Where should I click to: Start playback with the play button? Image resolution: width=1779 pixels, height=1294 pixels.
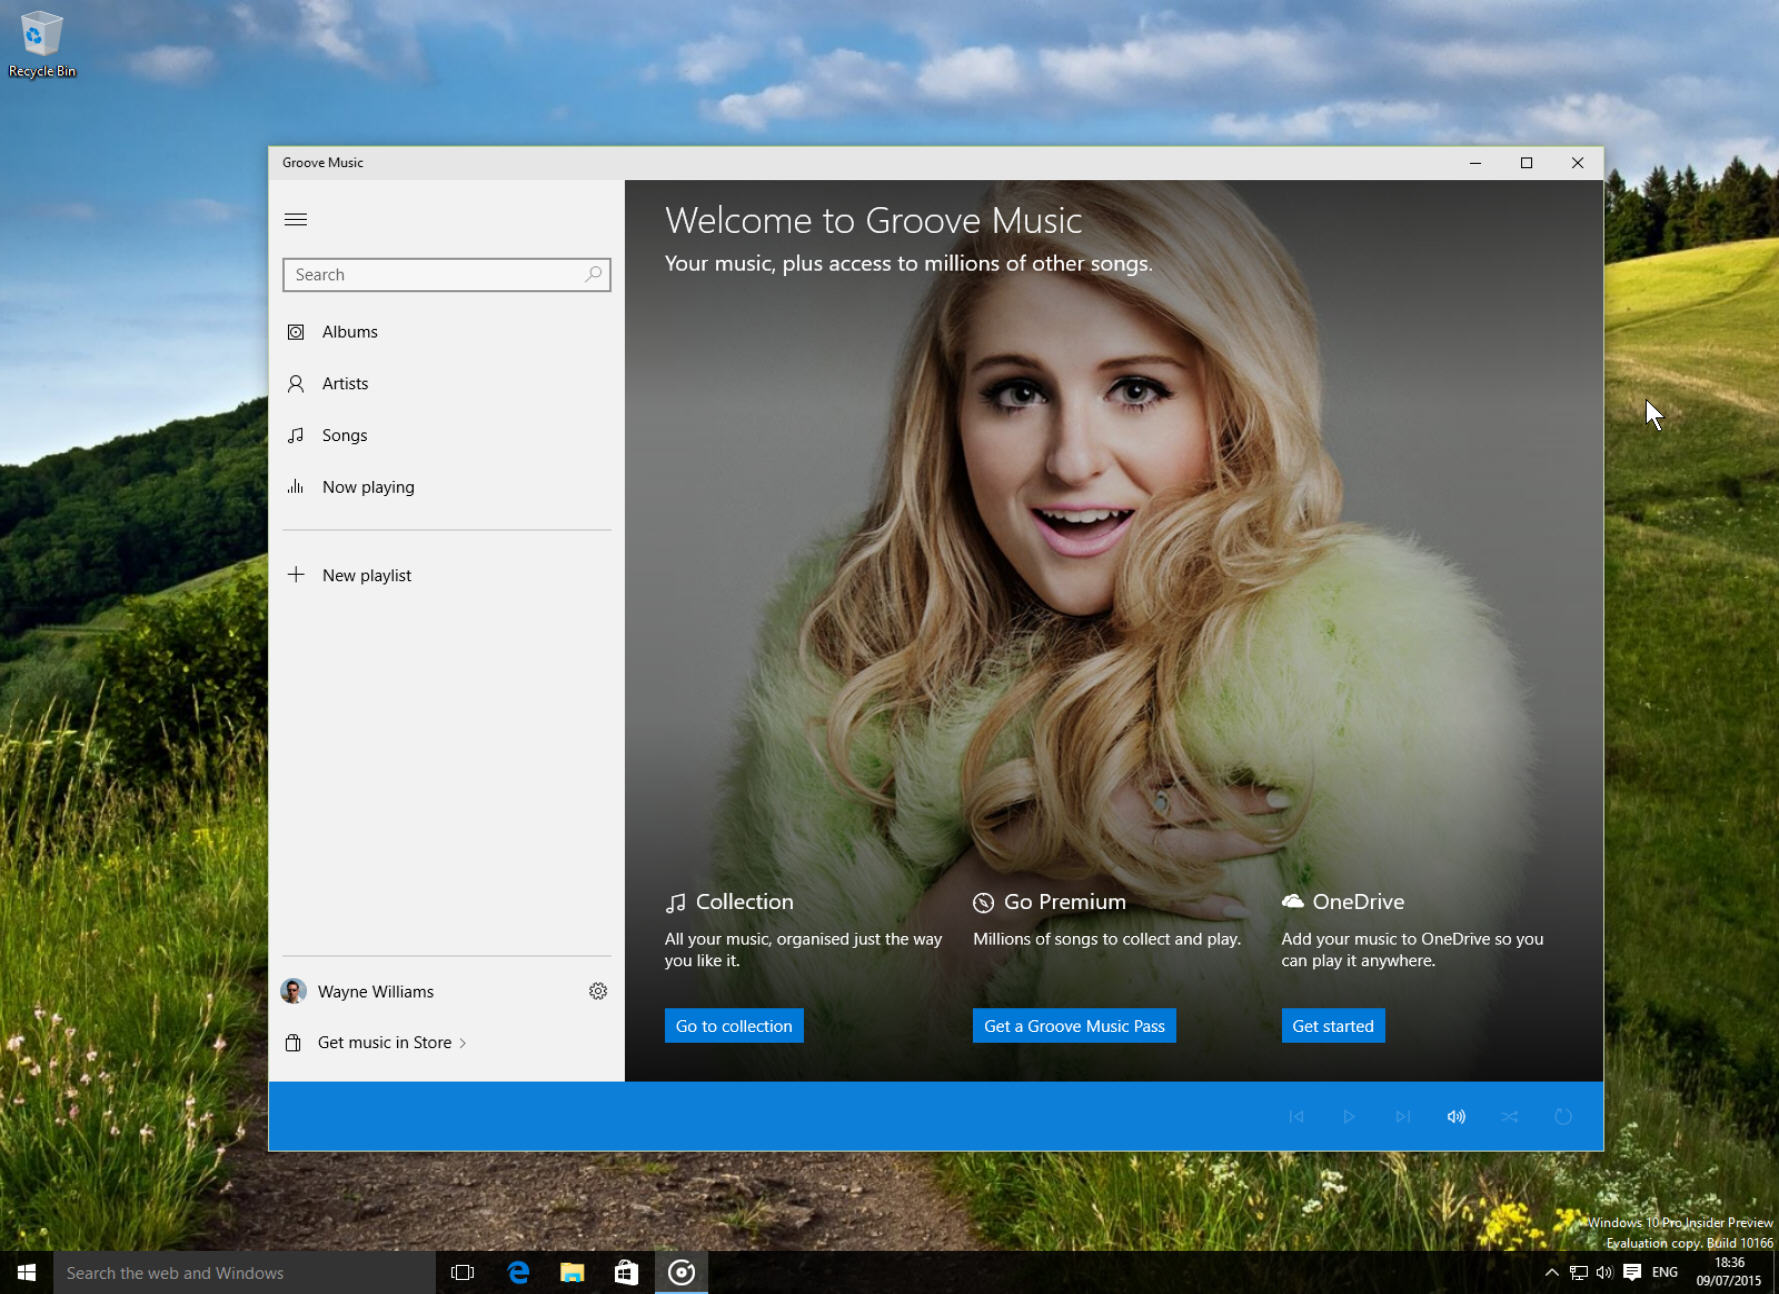click(x=1349, y=1116)
